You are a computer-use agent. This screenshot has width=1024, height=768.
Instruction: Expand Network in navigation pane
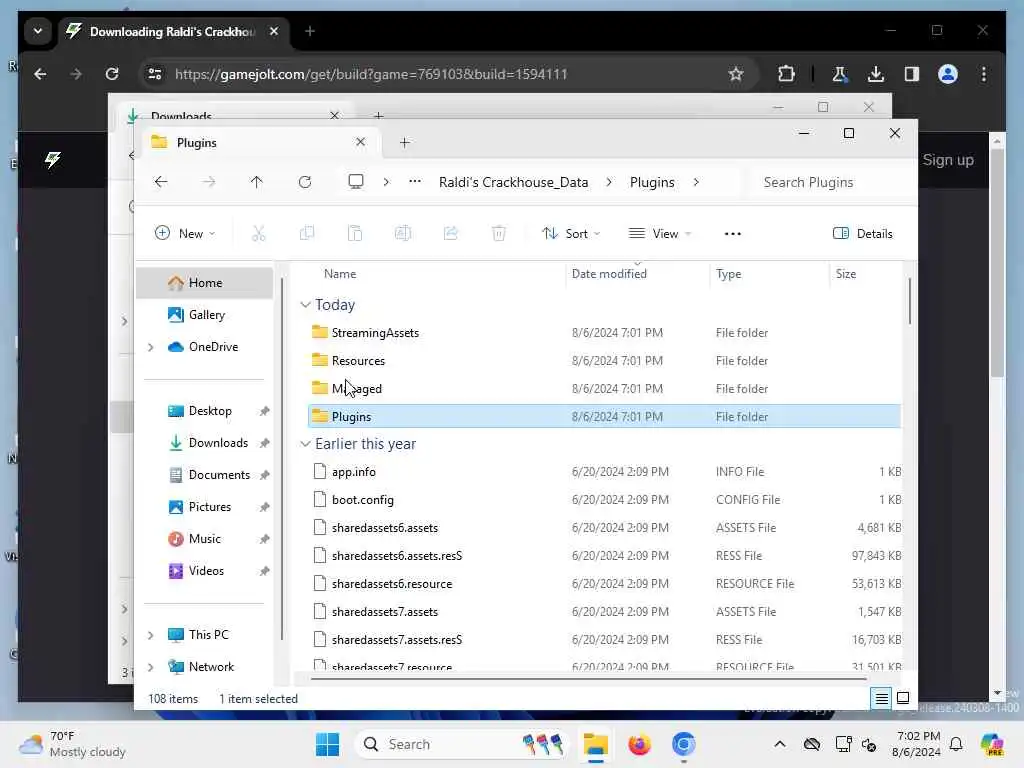[x=151, y=667]
